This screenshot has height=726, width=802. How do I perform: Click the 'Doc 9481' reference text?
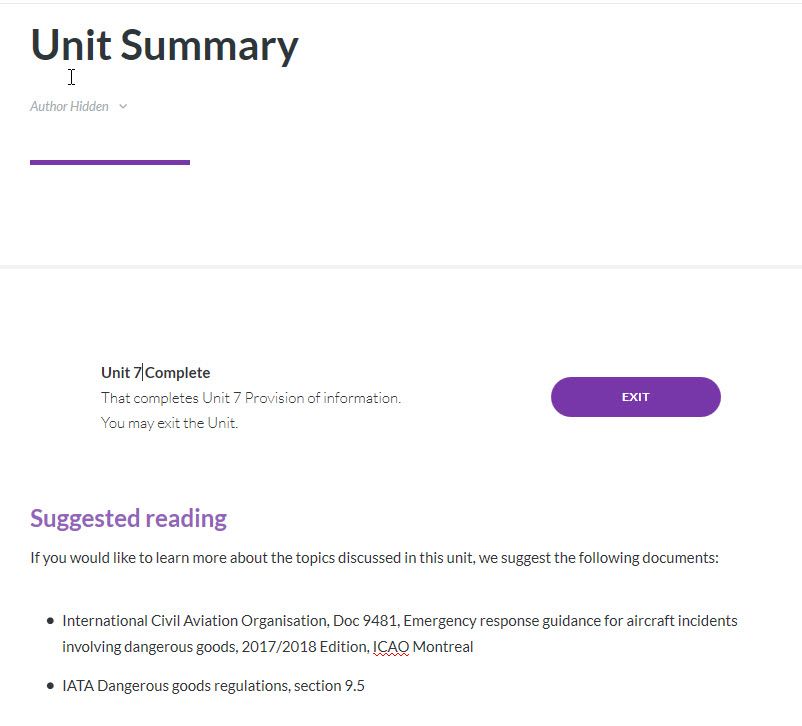367,621
